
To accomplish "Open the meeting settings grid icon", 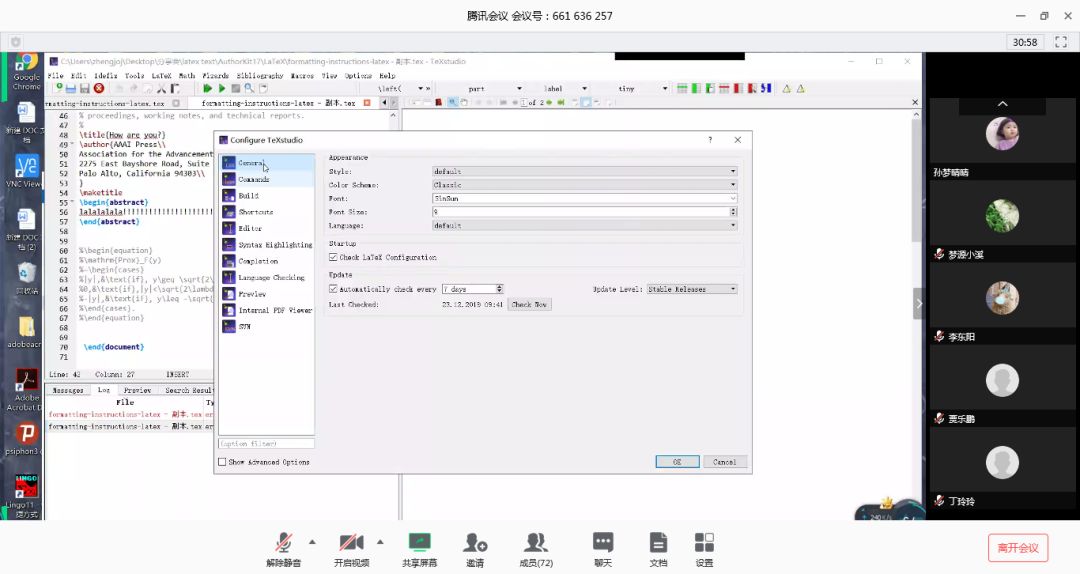I will (x=705, y=543).
